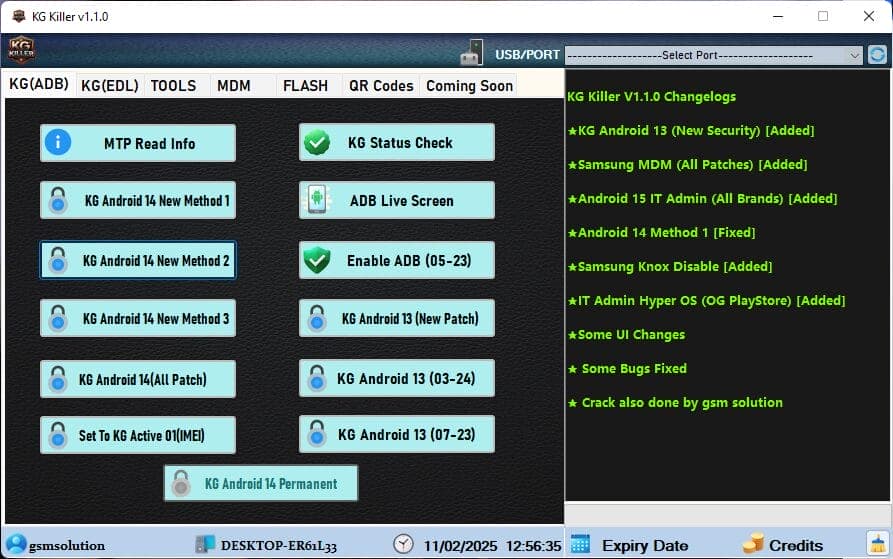Run the KG Status Check
This screenshot has width=893, height=559.
[x=397, y=142]
